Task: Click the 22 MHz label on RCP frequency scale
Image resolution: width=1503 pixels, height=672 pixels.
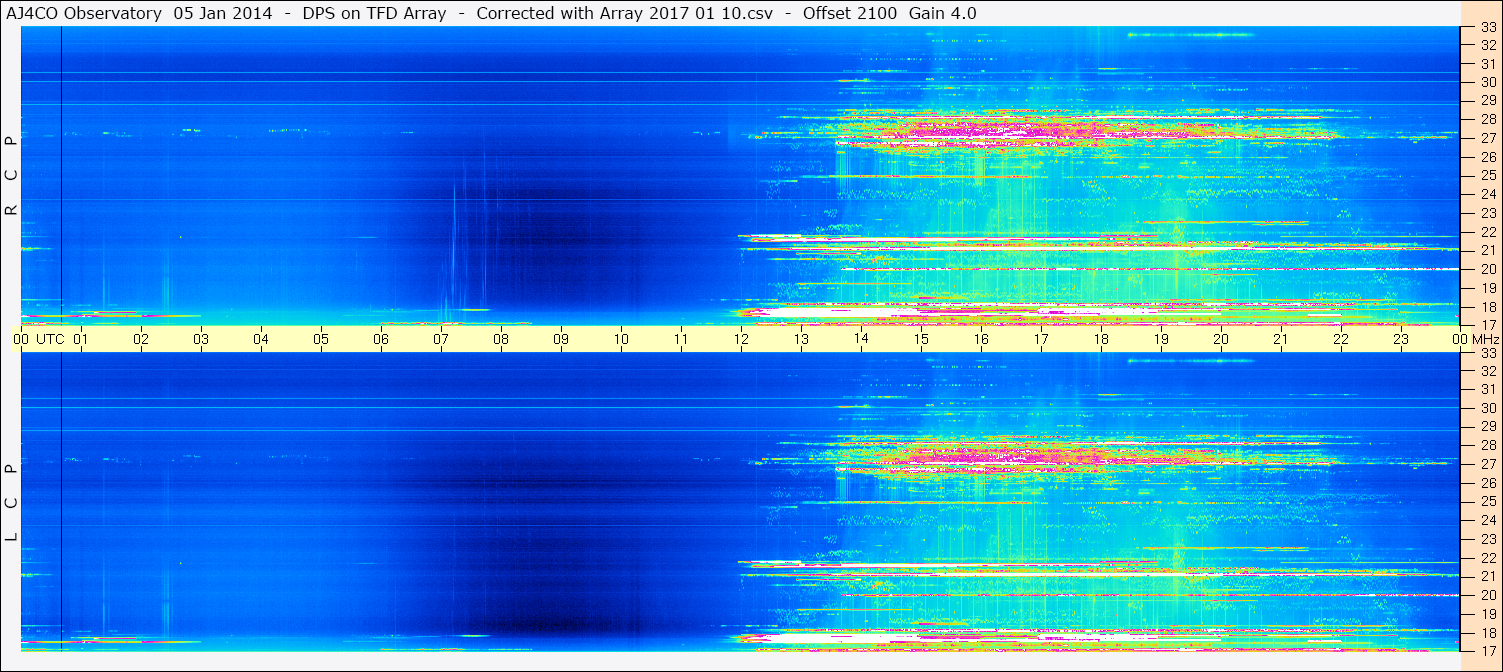Action: (x=1487, y=232)
